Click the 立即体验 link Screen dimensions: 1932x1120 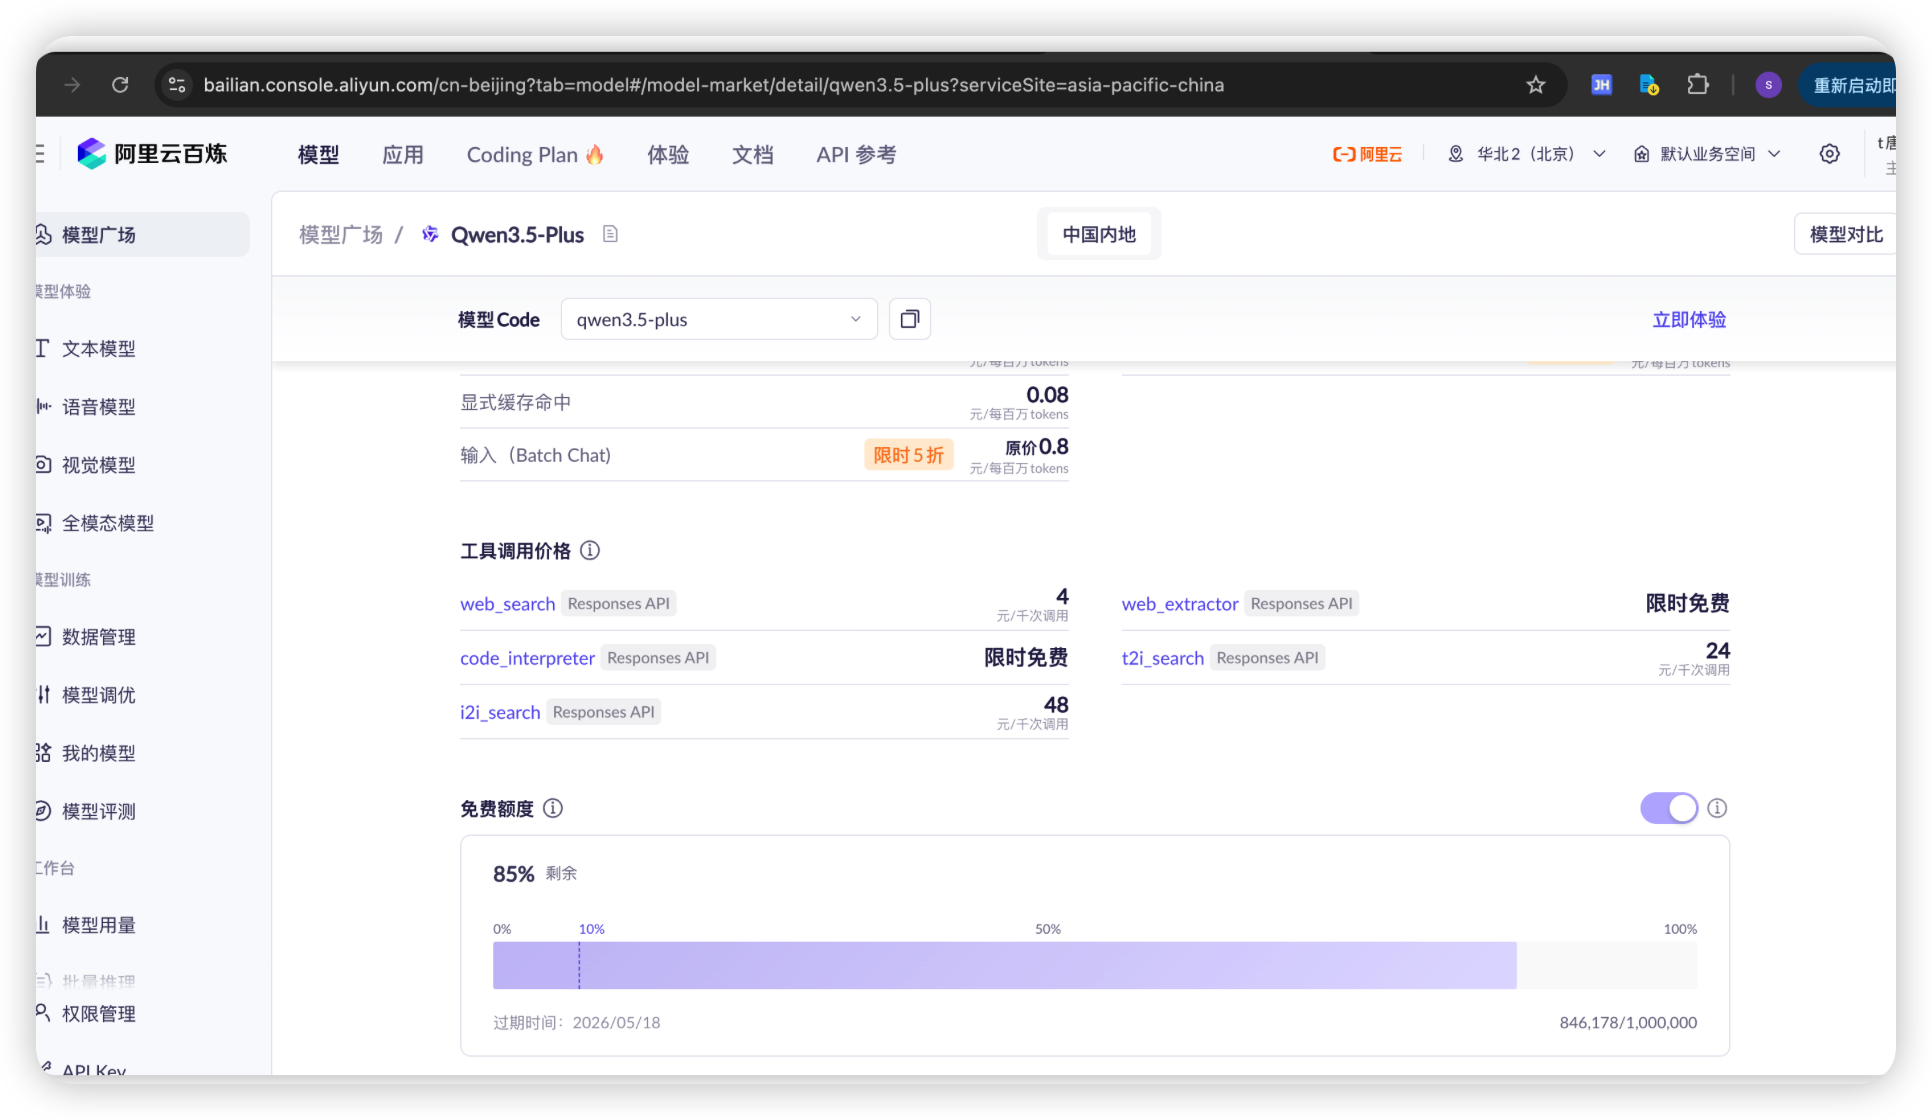pos(1688,319)
